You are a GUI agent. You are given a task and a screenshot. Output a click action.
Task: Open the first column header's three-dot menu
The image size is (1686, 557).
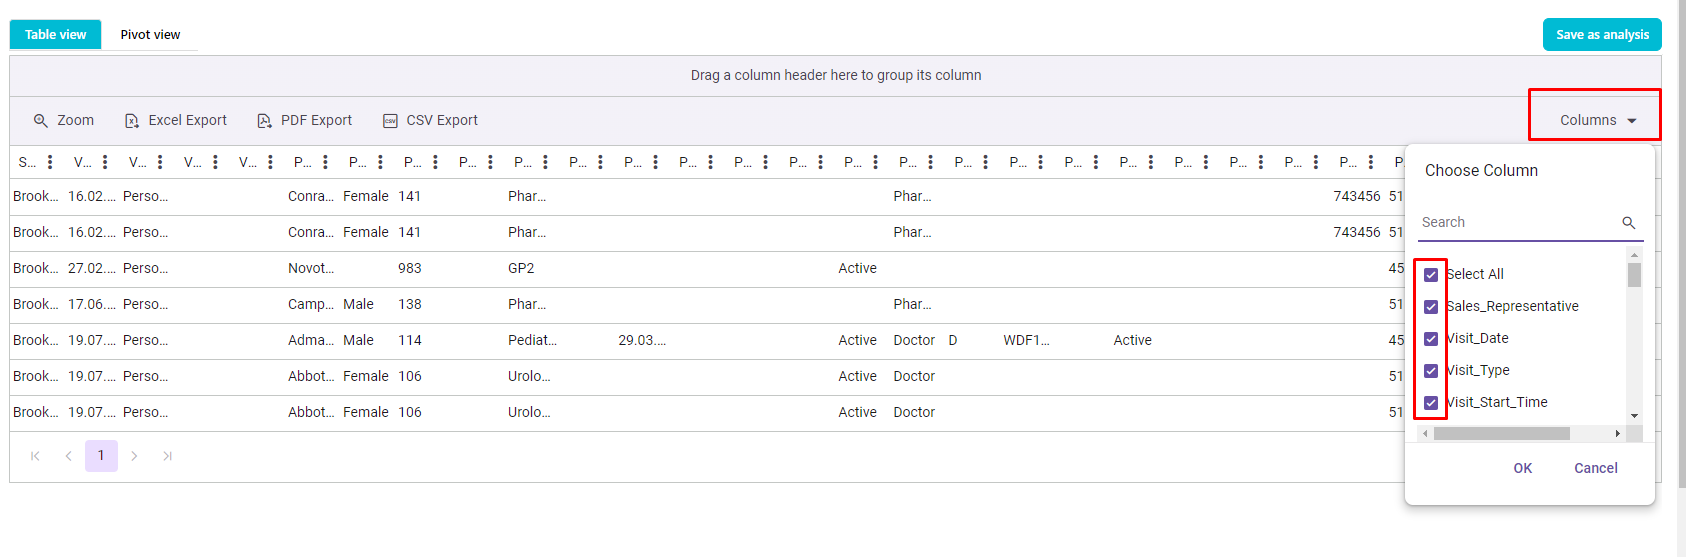[50, 162]
